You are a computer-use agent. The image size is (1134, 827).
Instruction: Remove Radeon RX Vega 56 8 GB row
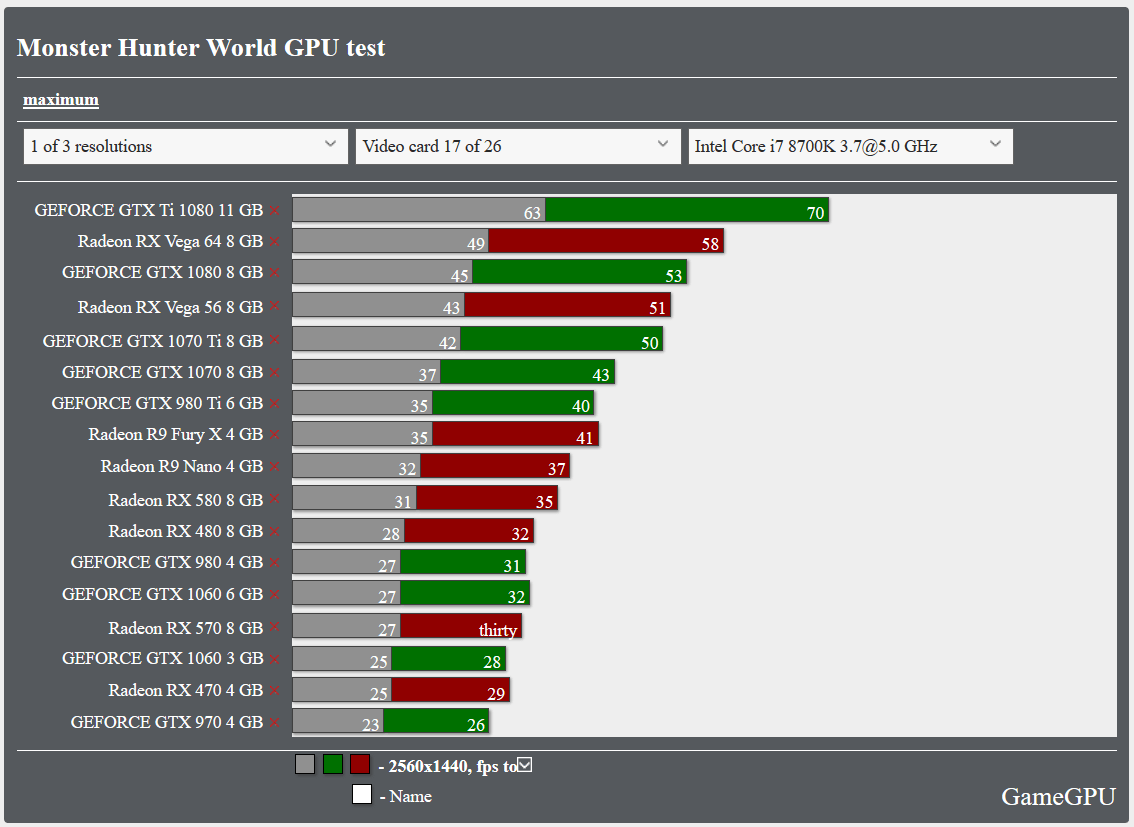click(x=275, y=307)
